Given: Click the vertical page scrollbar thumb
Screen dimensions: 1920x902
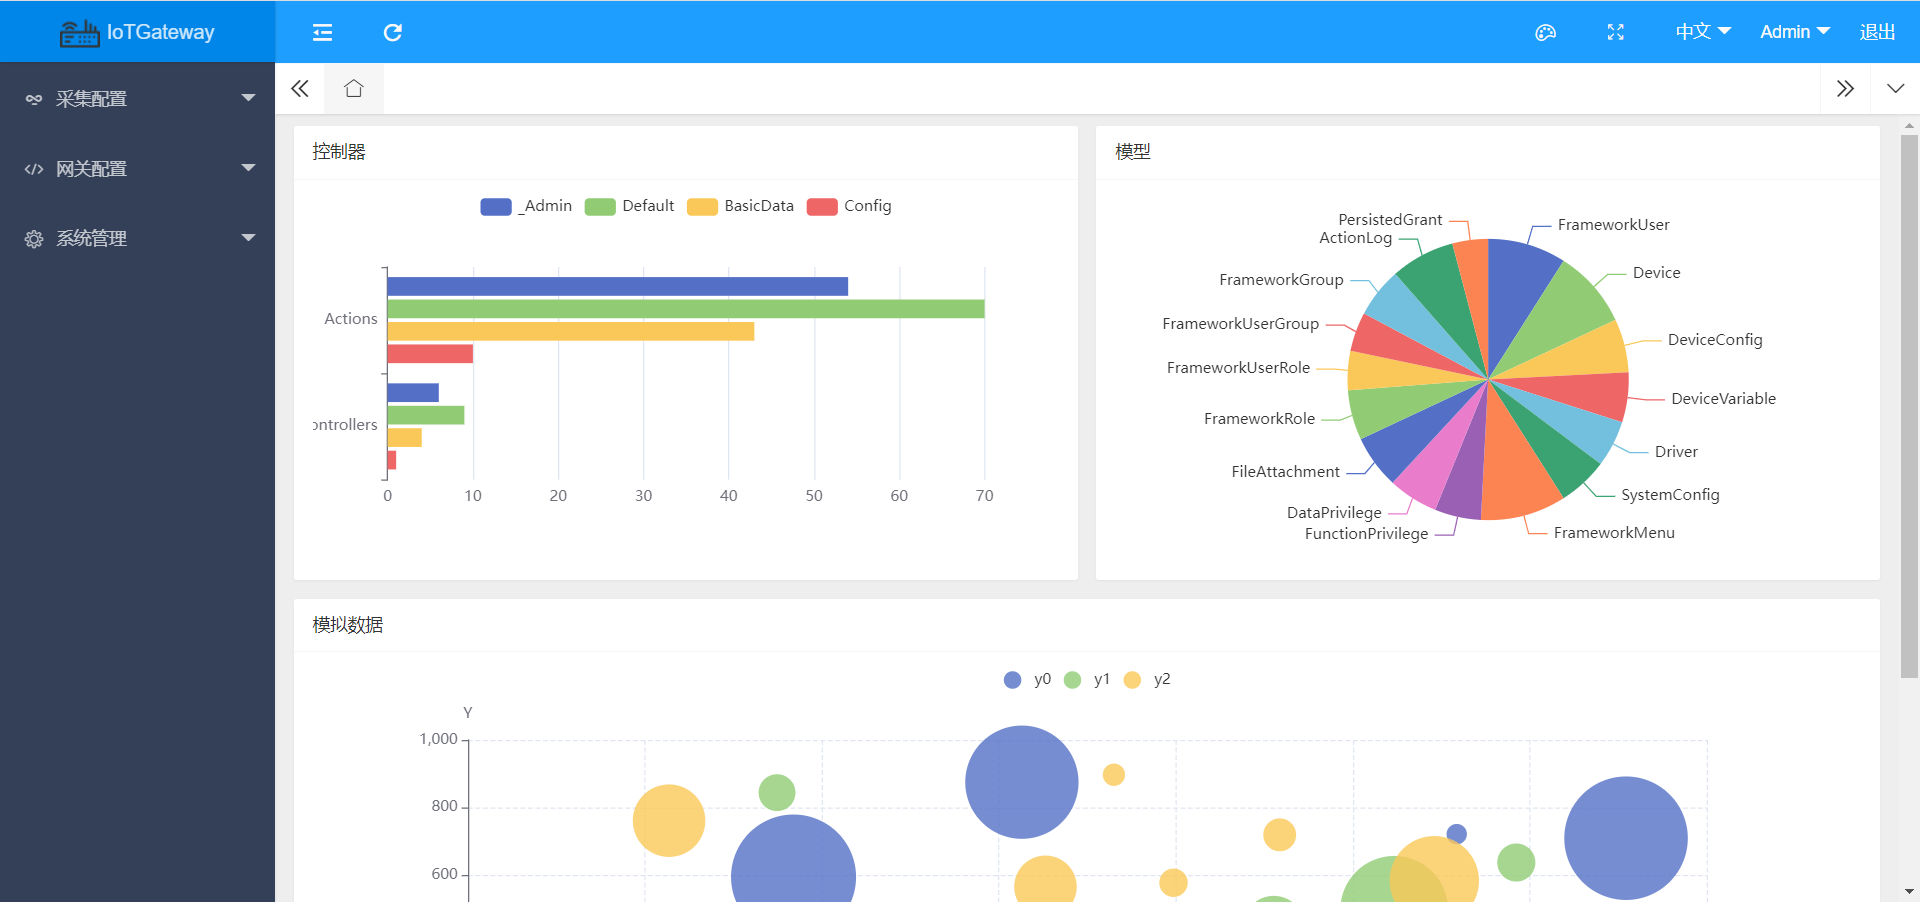Looking at the screenshot, I should pyautogui.click(x=1909, y=406).
